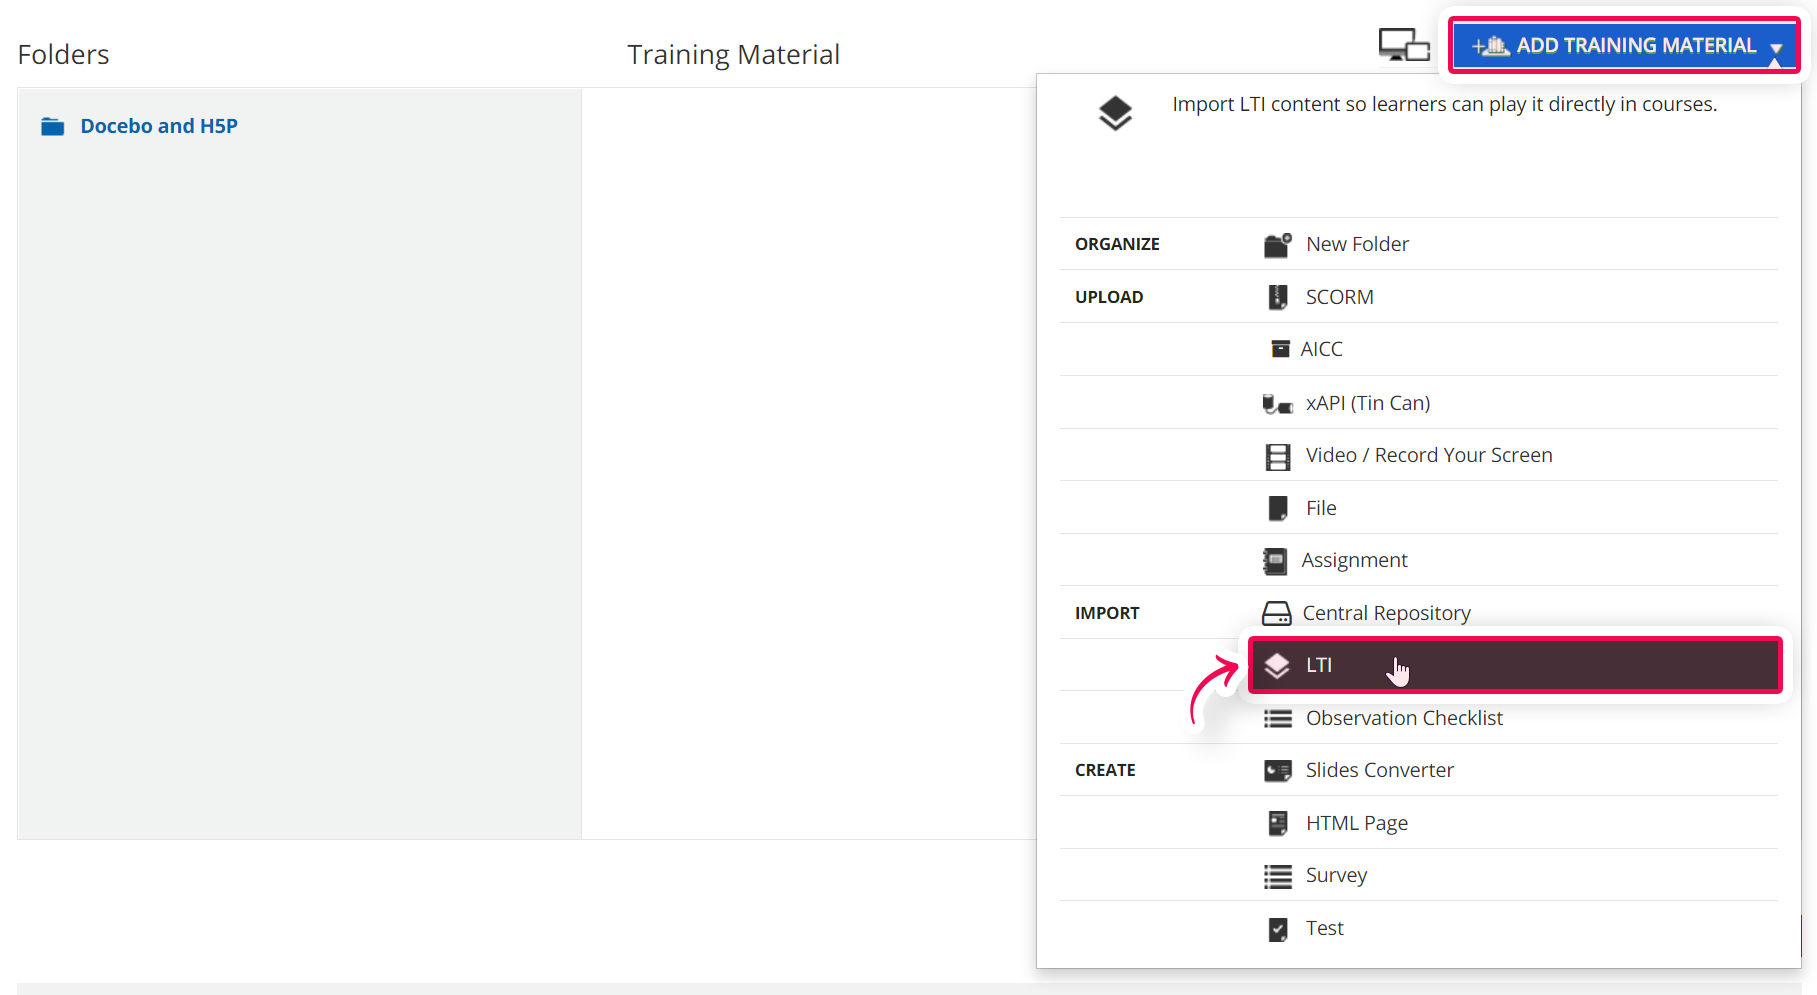Click the File document icon
This screenshot has height=995, width=1817.
coord(1278,509)
